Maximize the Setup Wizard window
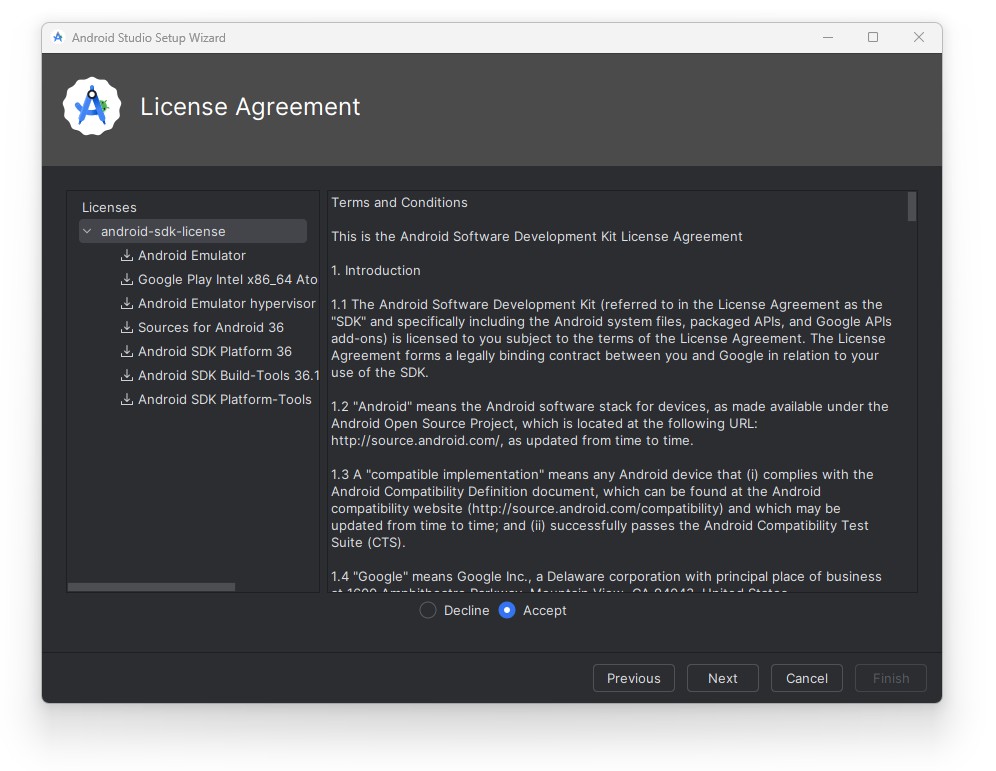This screenshot has height=771, width=996. click(x=873, y=37)
